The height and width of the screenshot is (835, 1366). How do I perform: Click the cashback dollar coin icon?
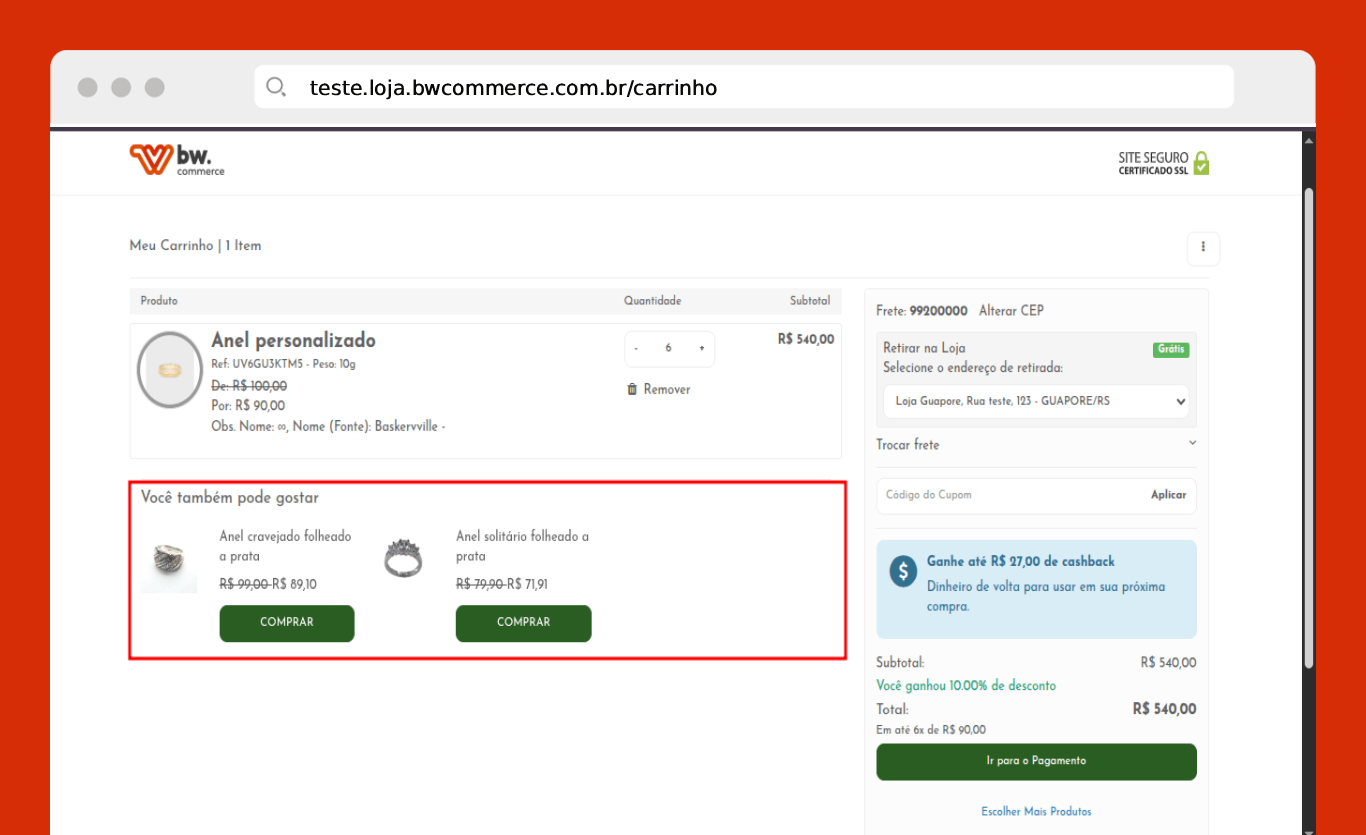pos(903,571)
